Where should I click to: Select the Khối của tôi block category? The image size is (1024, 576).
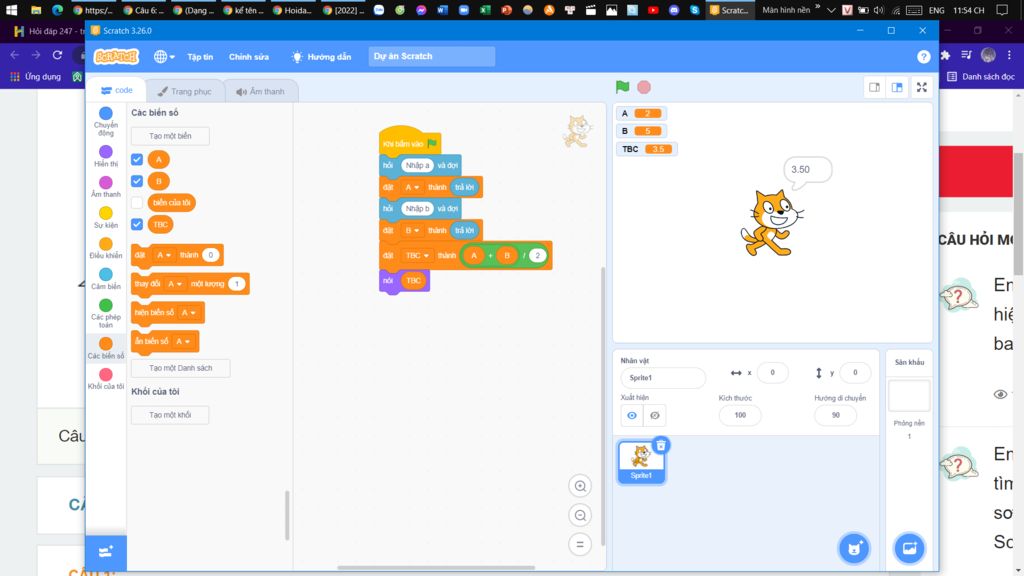click(106, 379)
